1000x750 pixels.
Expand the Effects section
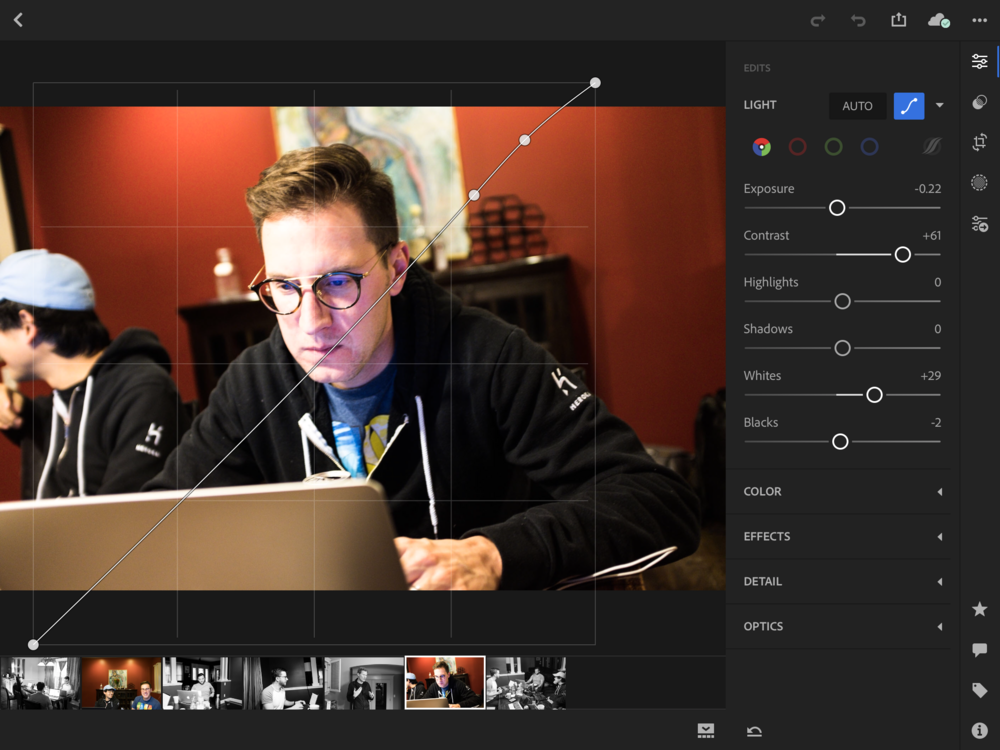(x=841, y=537)
